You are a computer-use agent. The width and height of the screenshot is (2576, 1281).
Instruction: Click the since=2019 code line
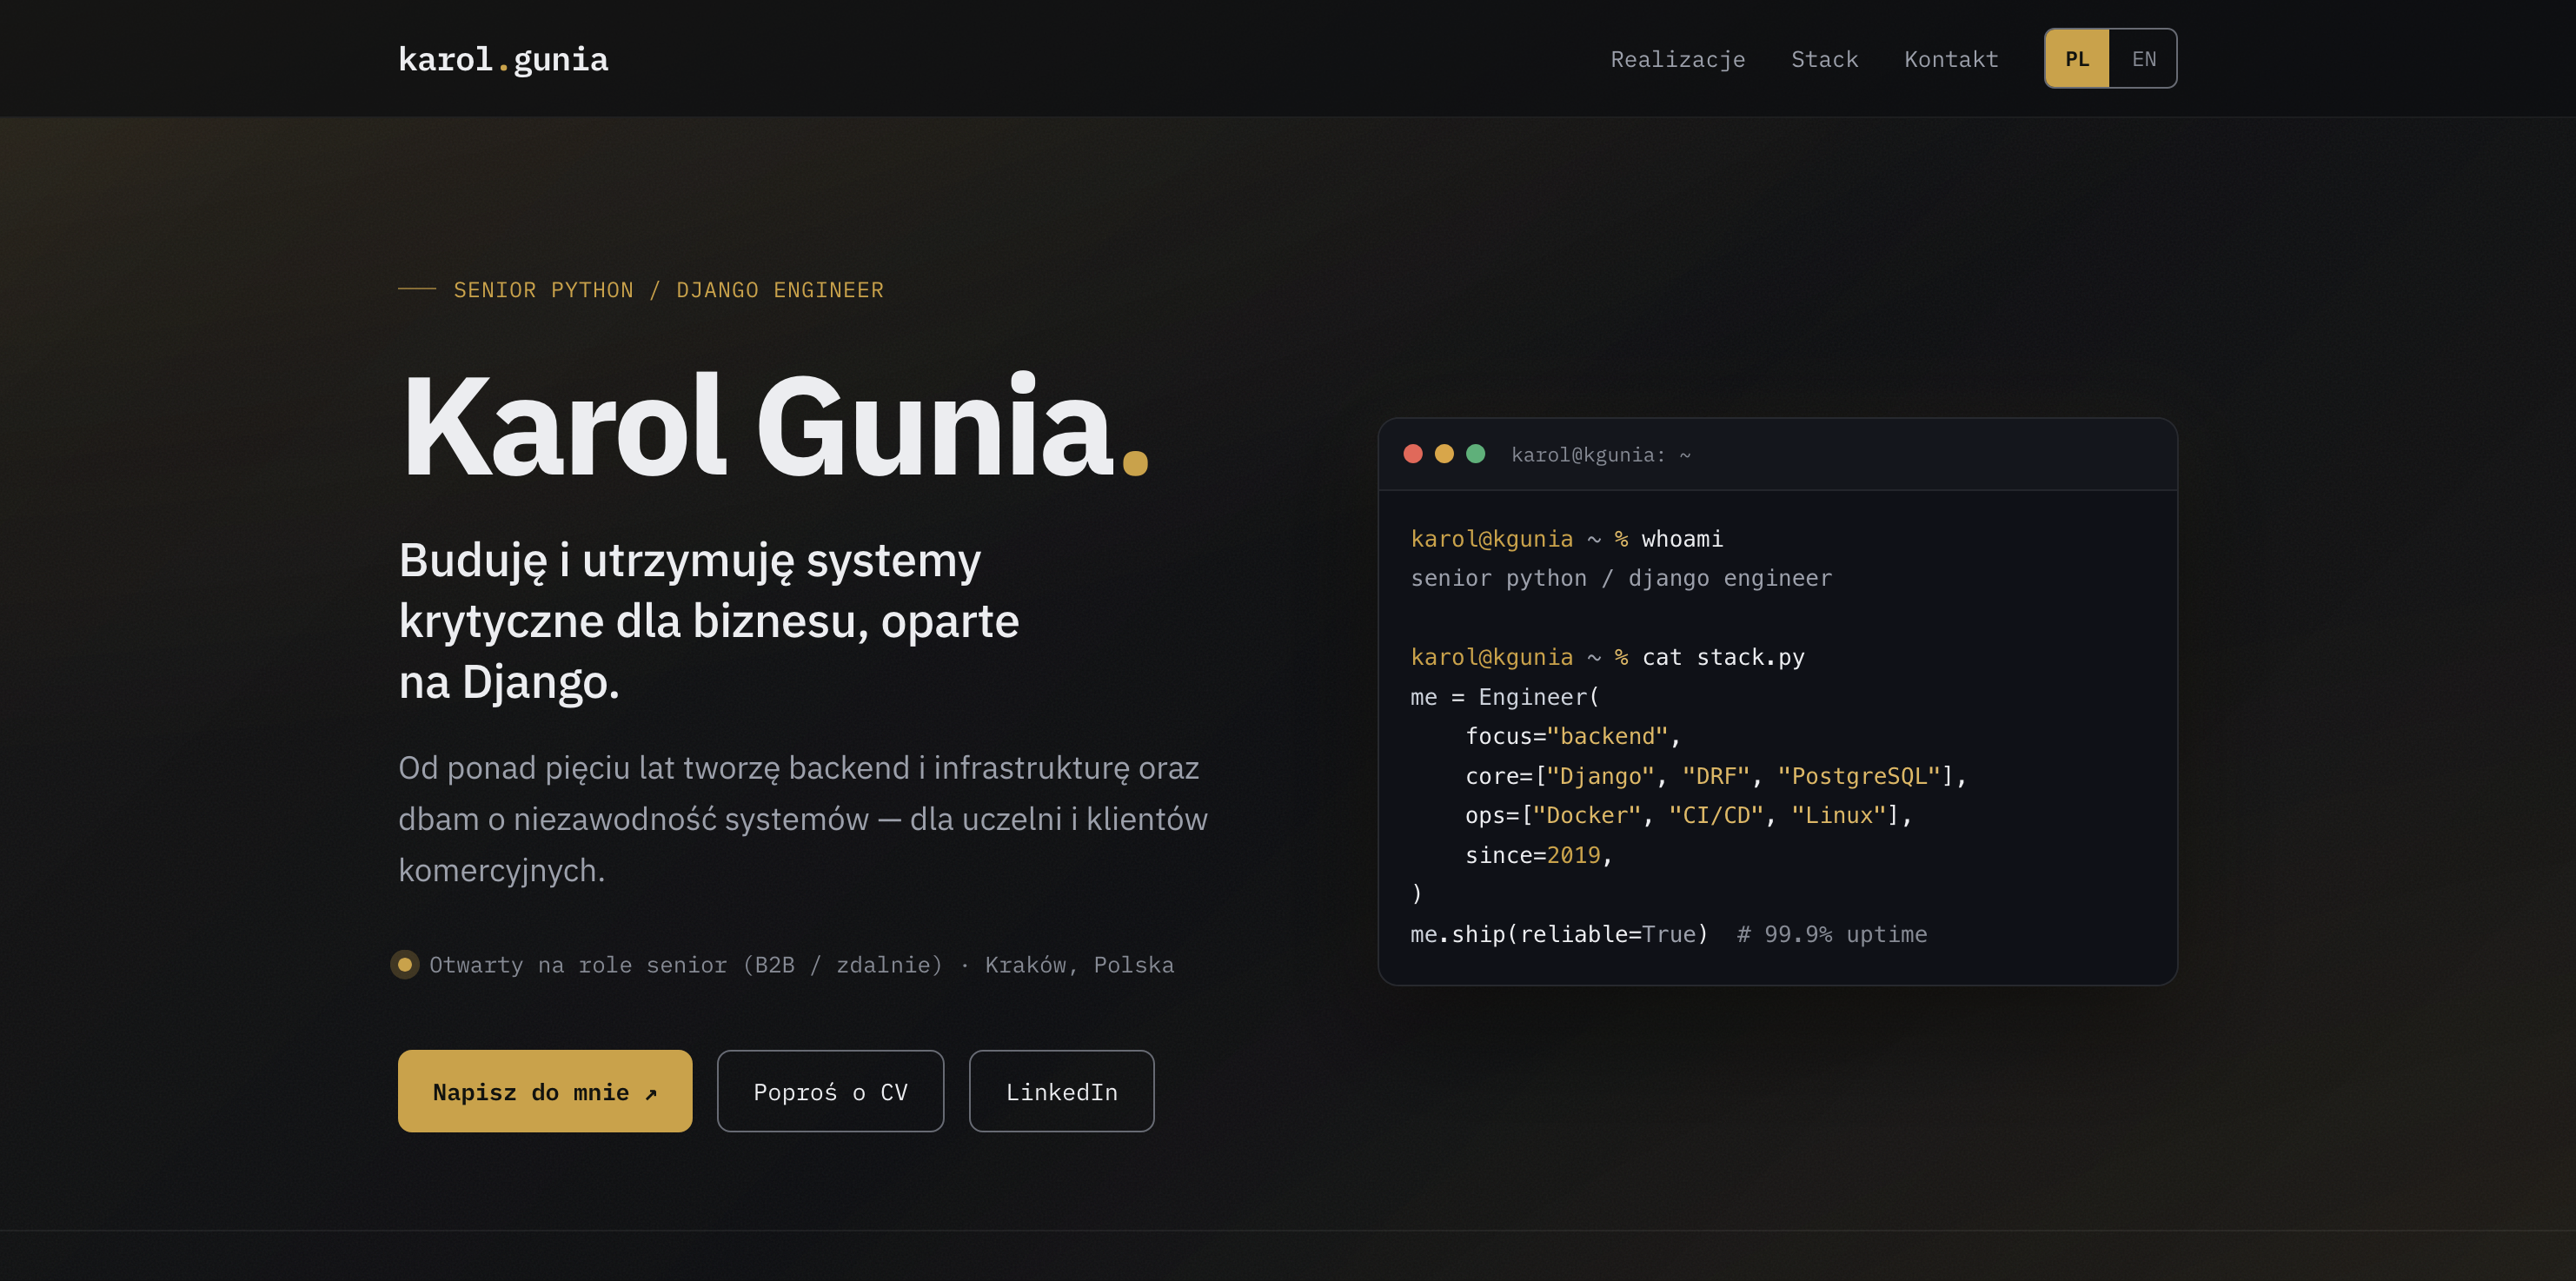pos(1539,855)
